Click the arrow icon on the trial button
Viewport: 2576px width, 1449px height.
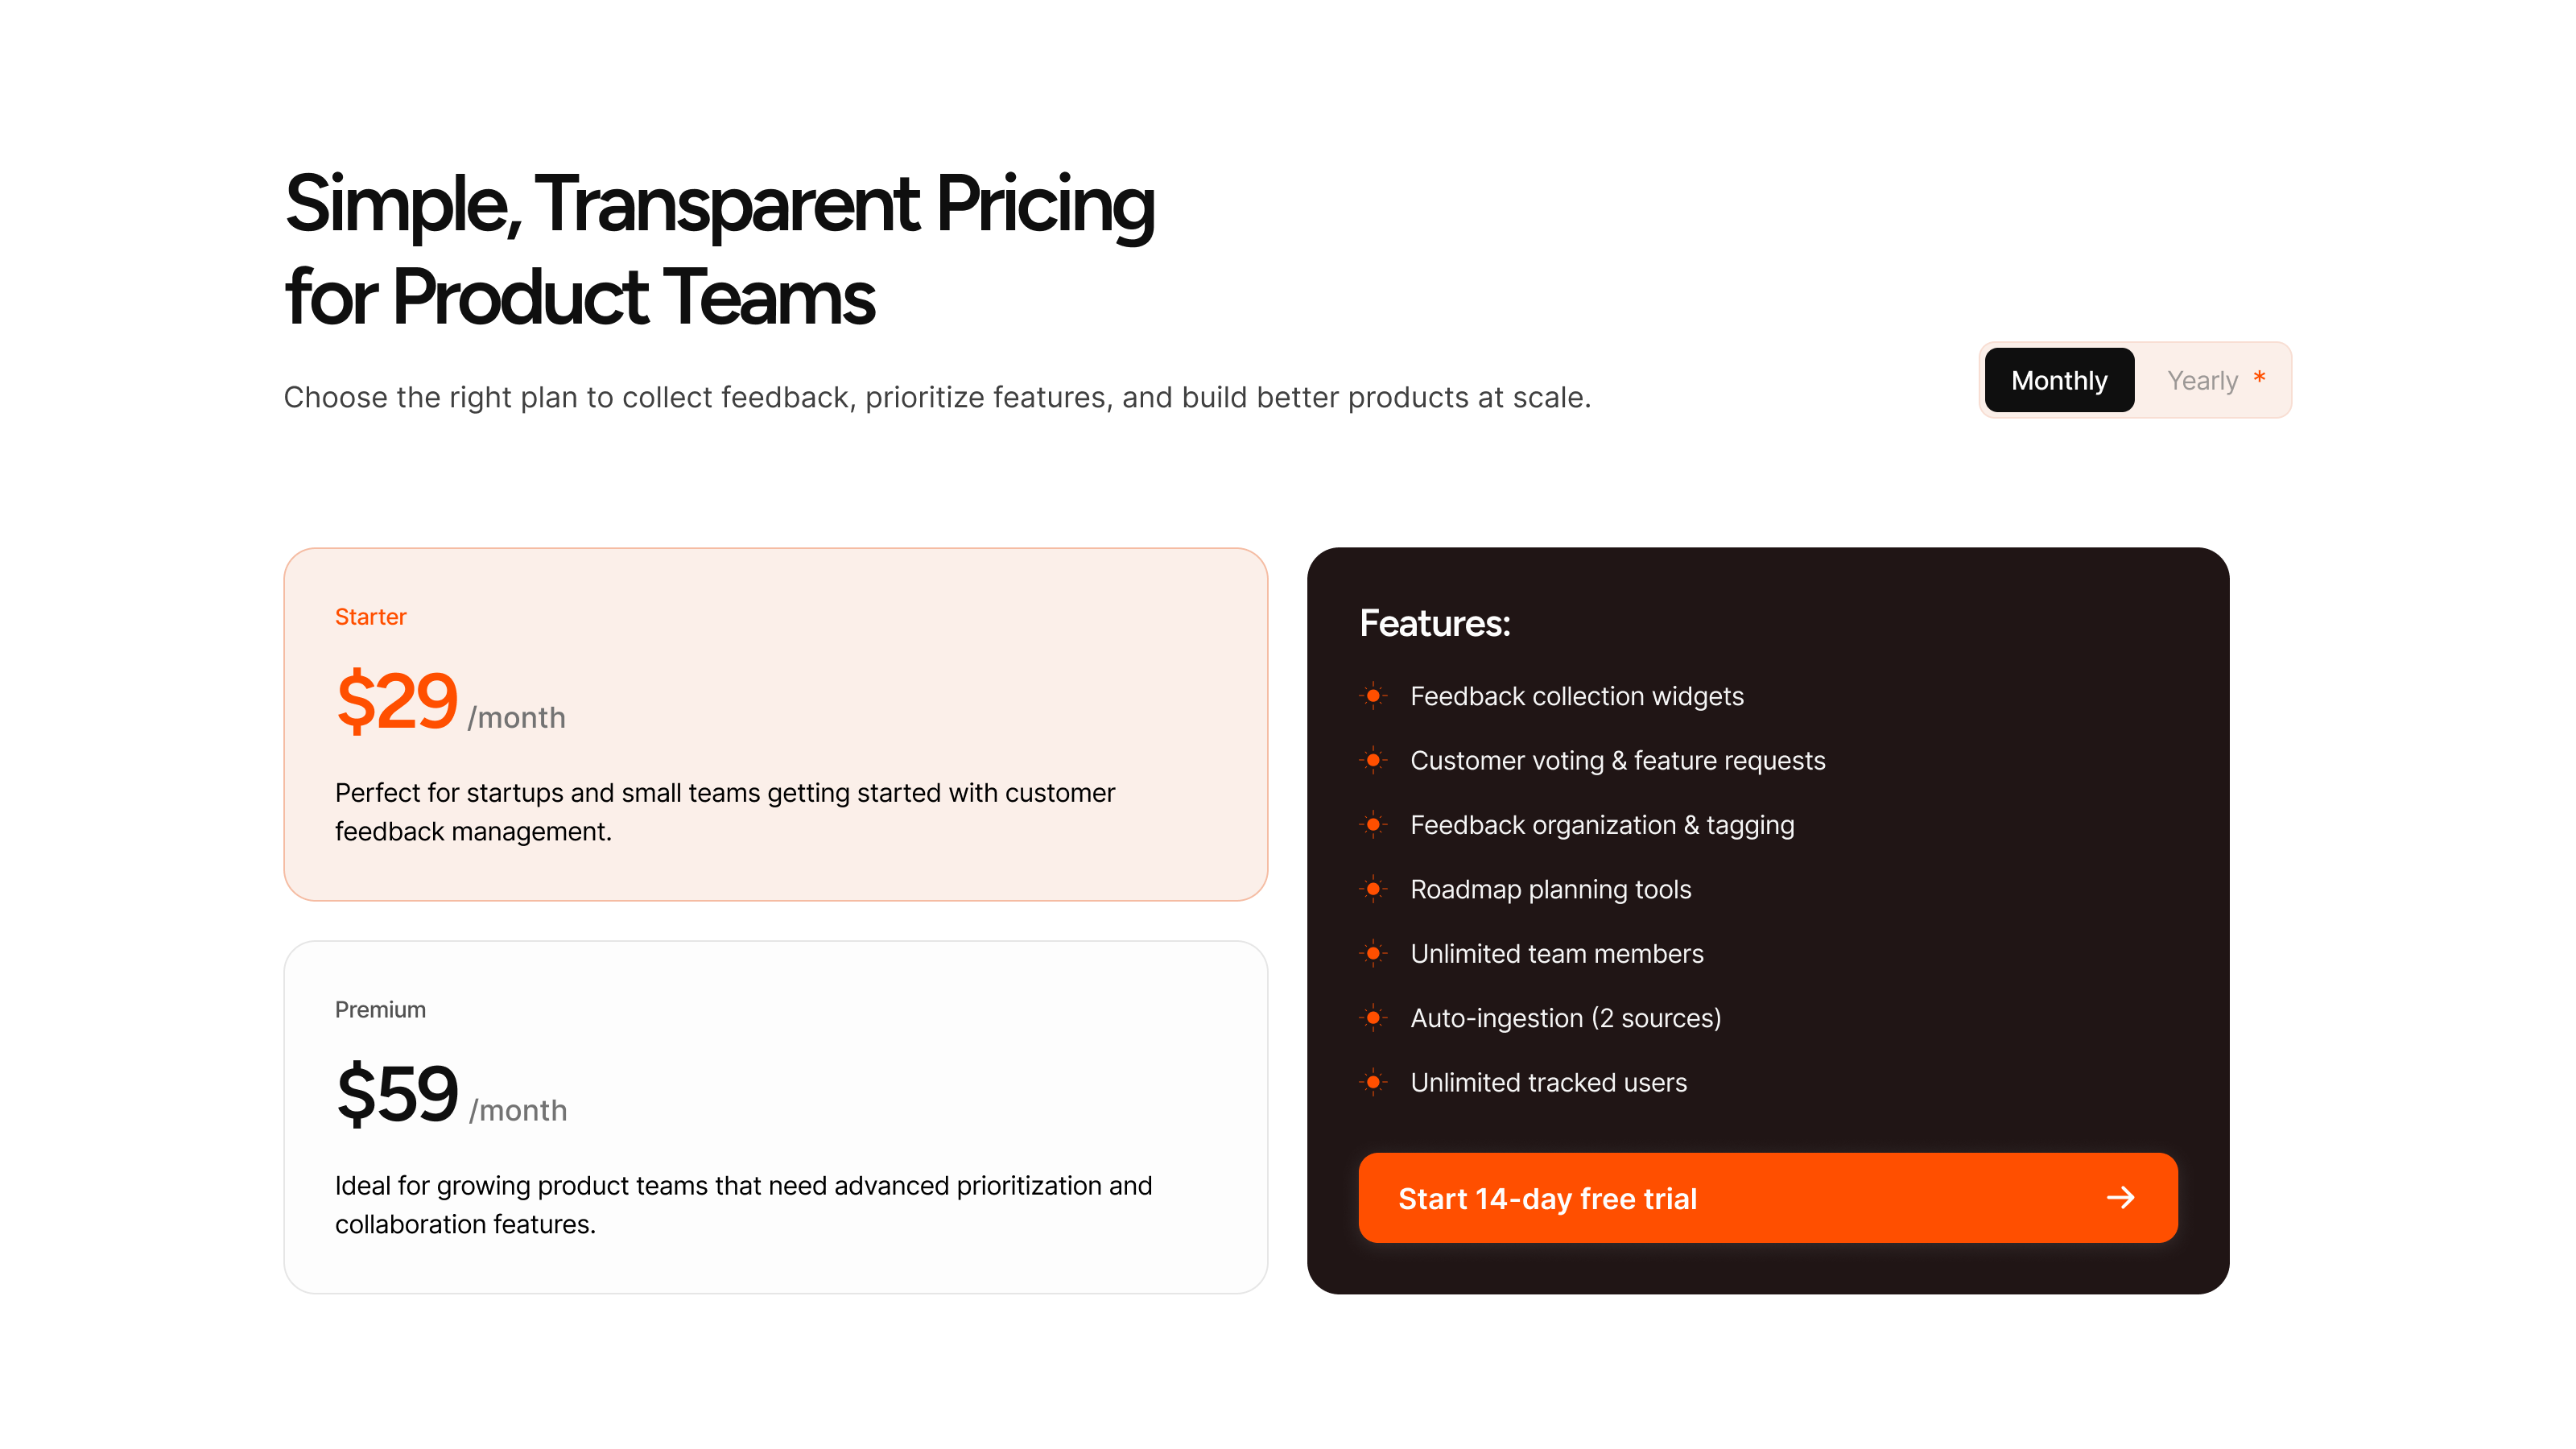coord(2120,1198)
